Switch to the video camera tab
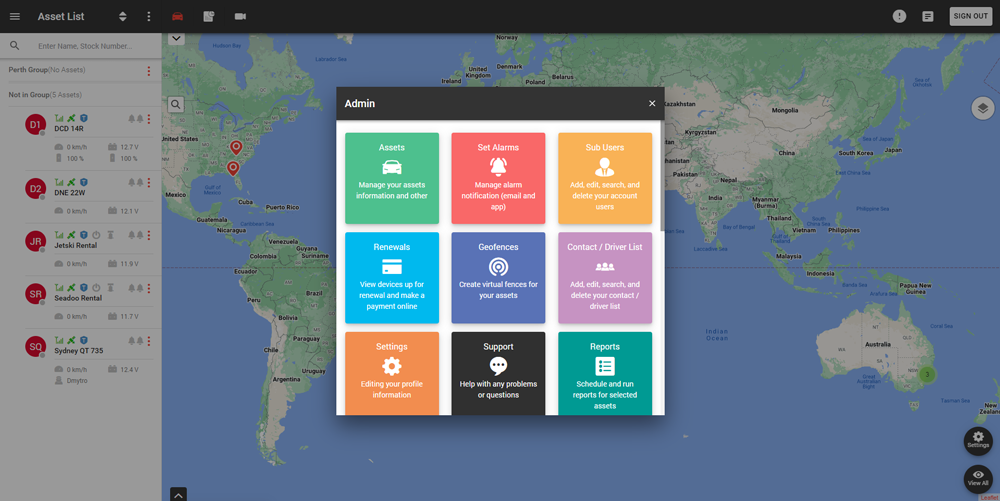 [240, 16]
